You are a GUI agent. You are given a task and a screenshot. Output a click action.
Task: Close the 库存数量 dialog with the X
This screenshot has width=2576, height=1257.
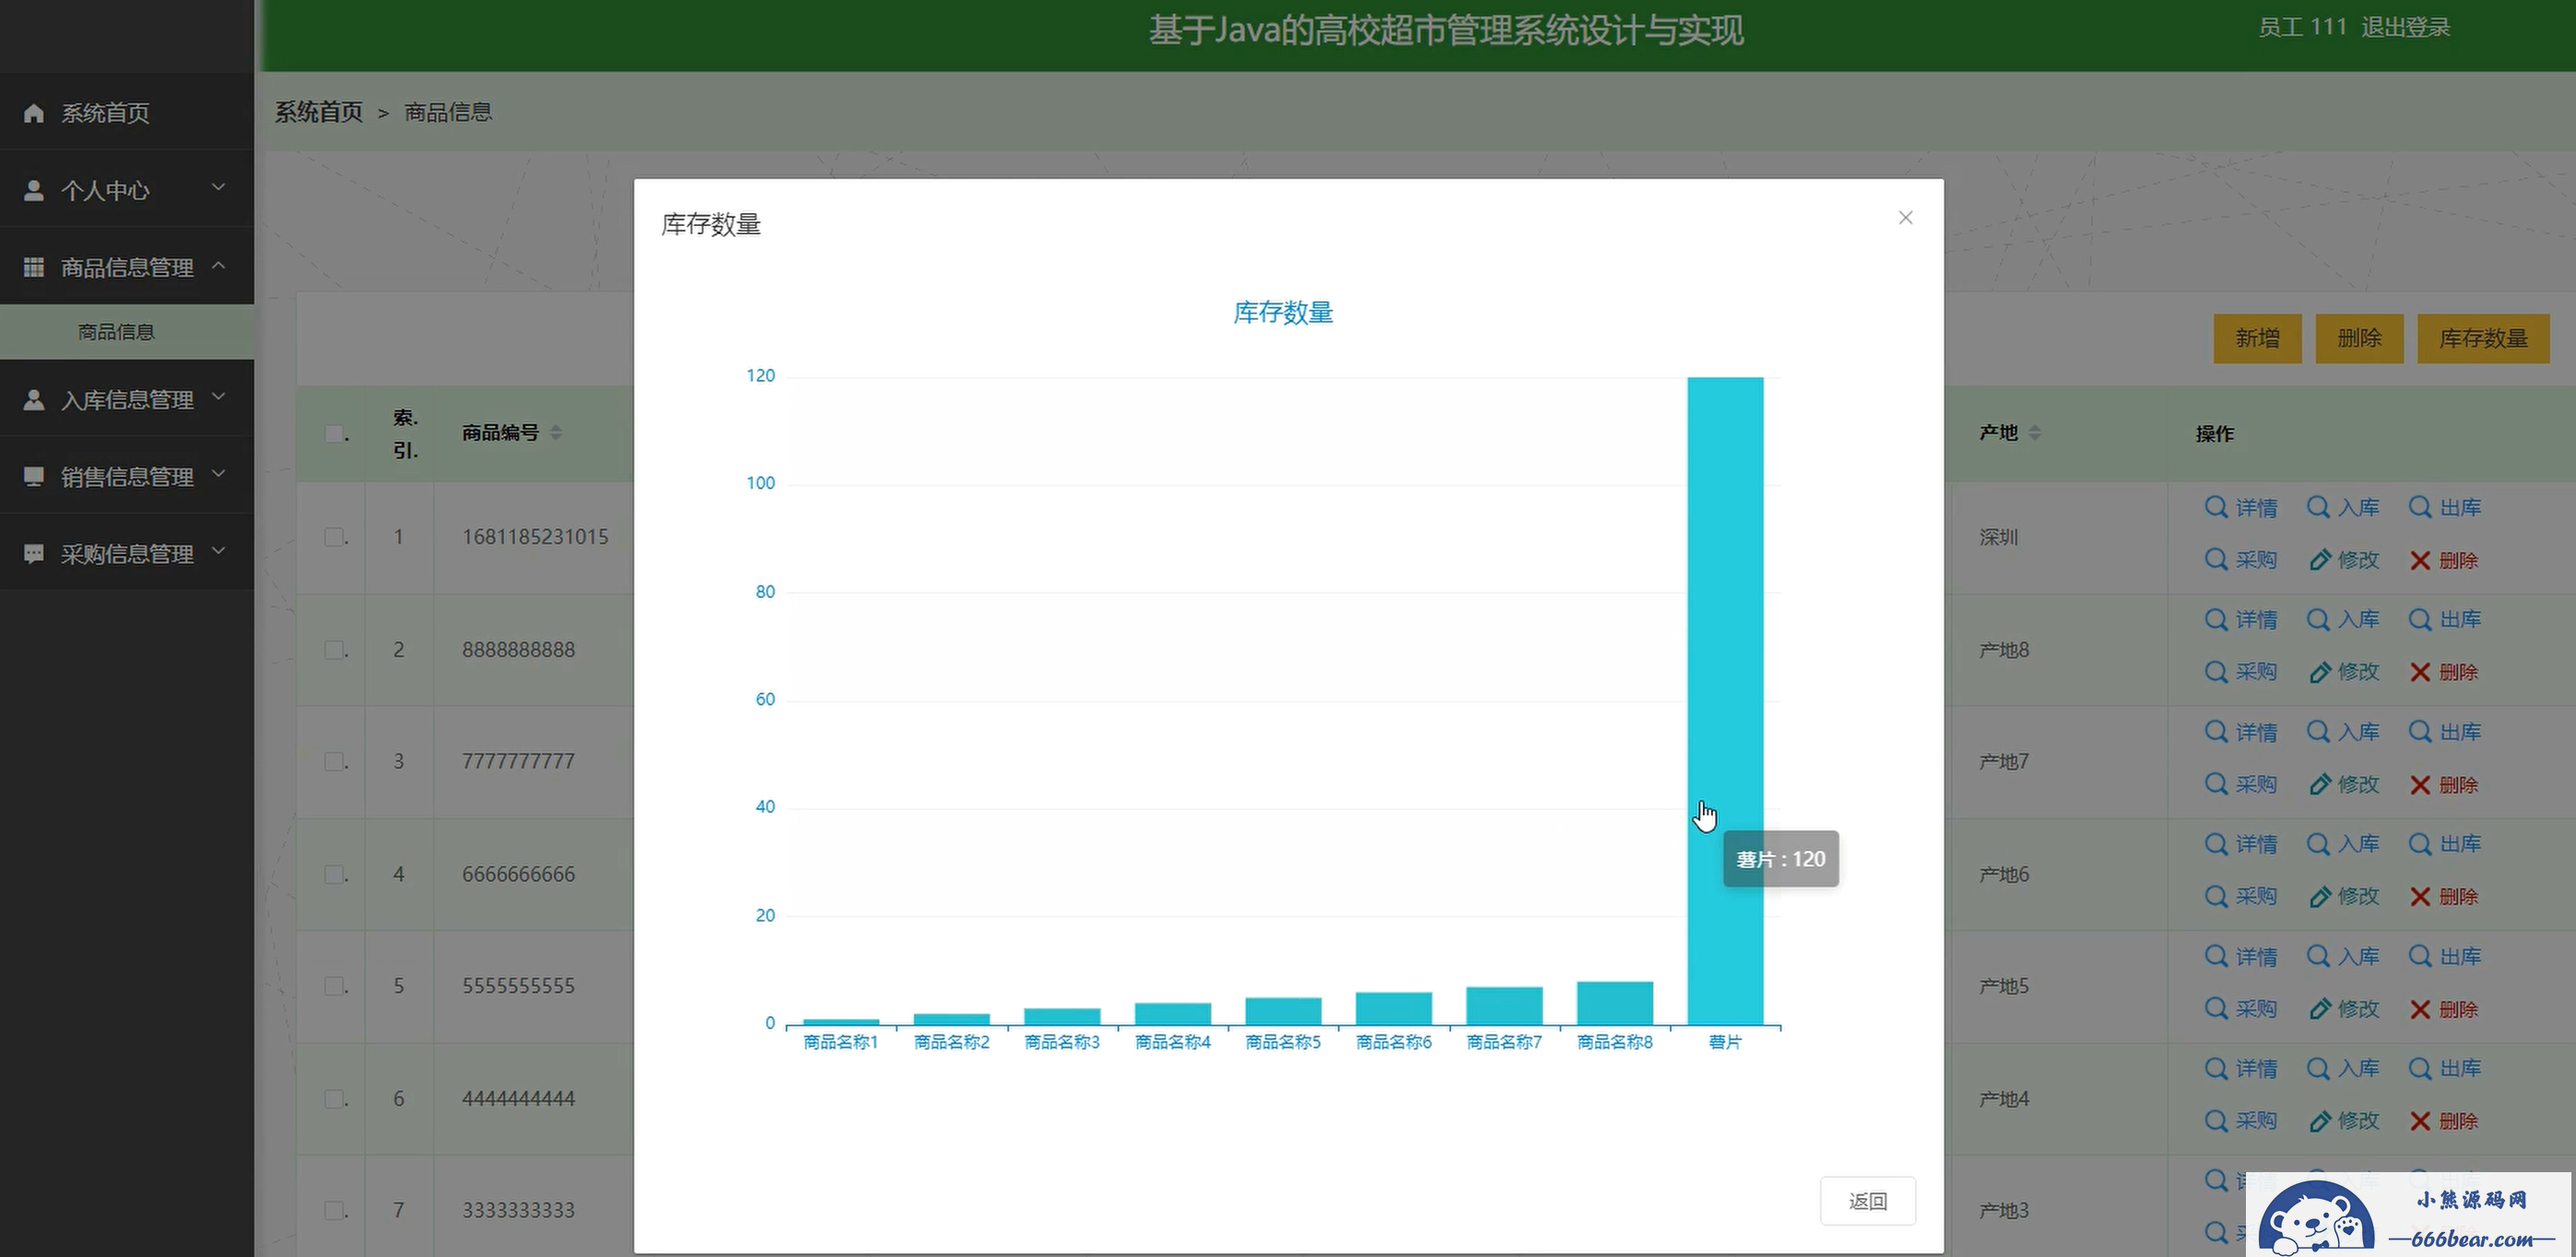(1905, 218)
